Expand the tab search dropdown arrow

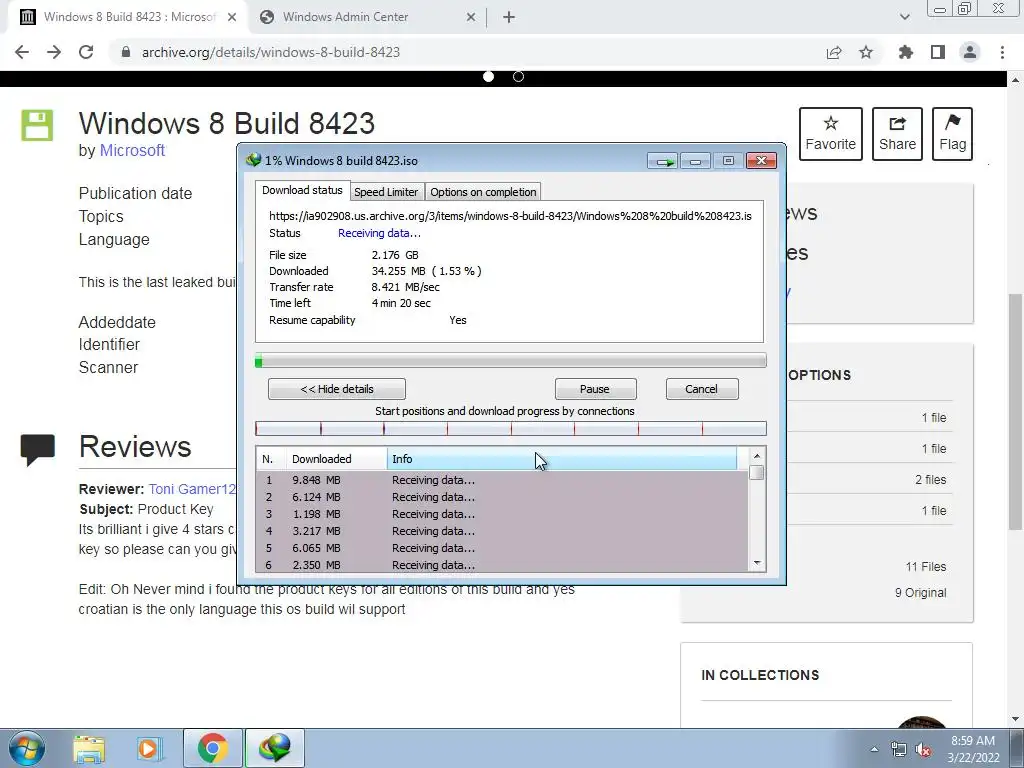[x=904, y=17]
